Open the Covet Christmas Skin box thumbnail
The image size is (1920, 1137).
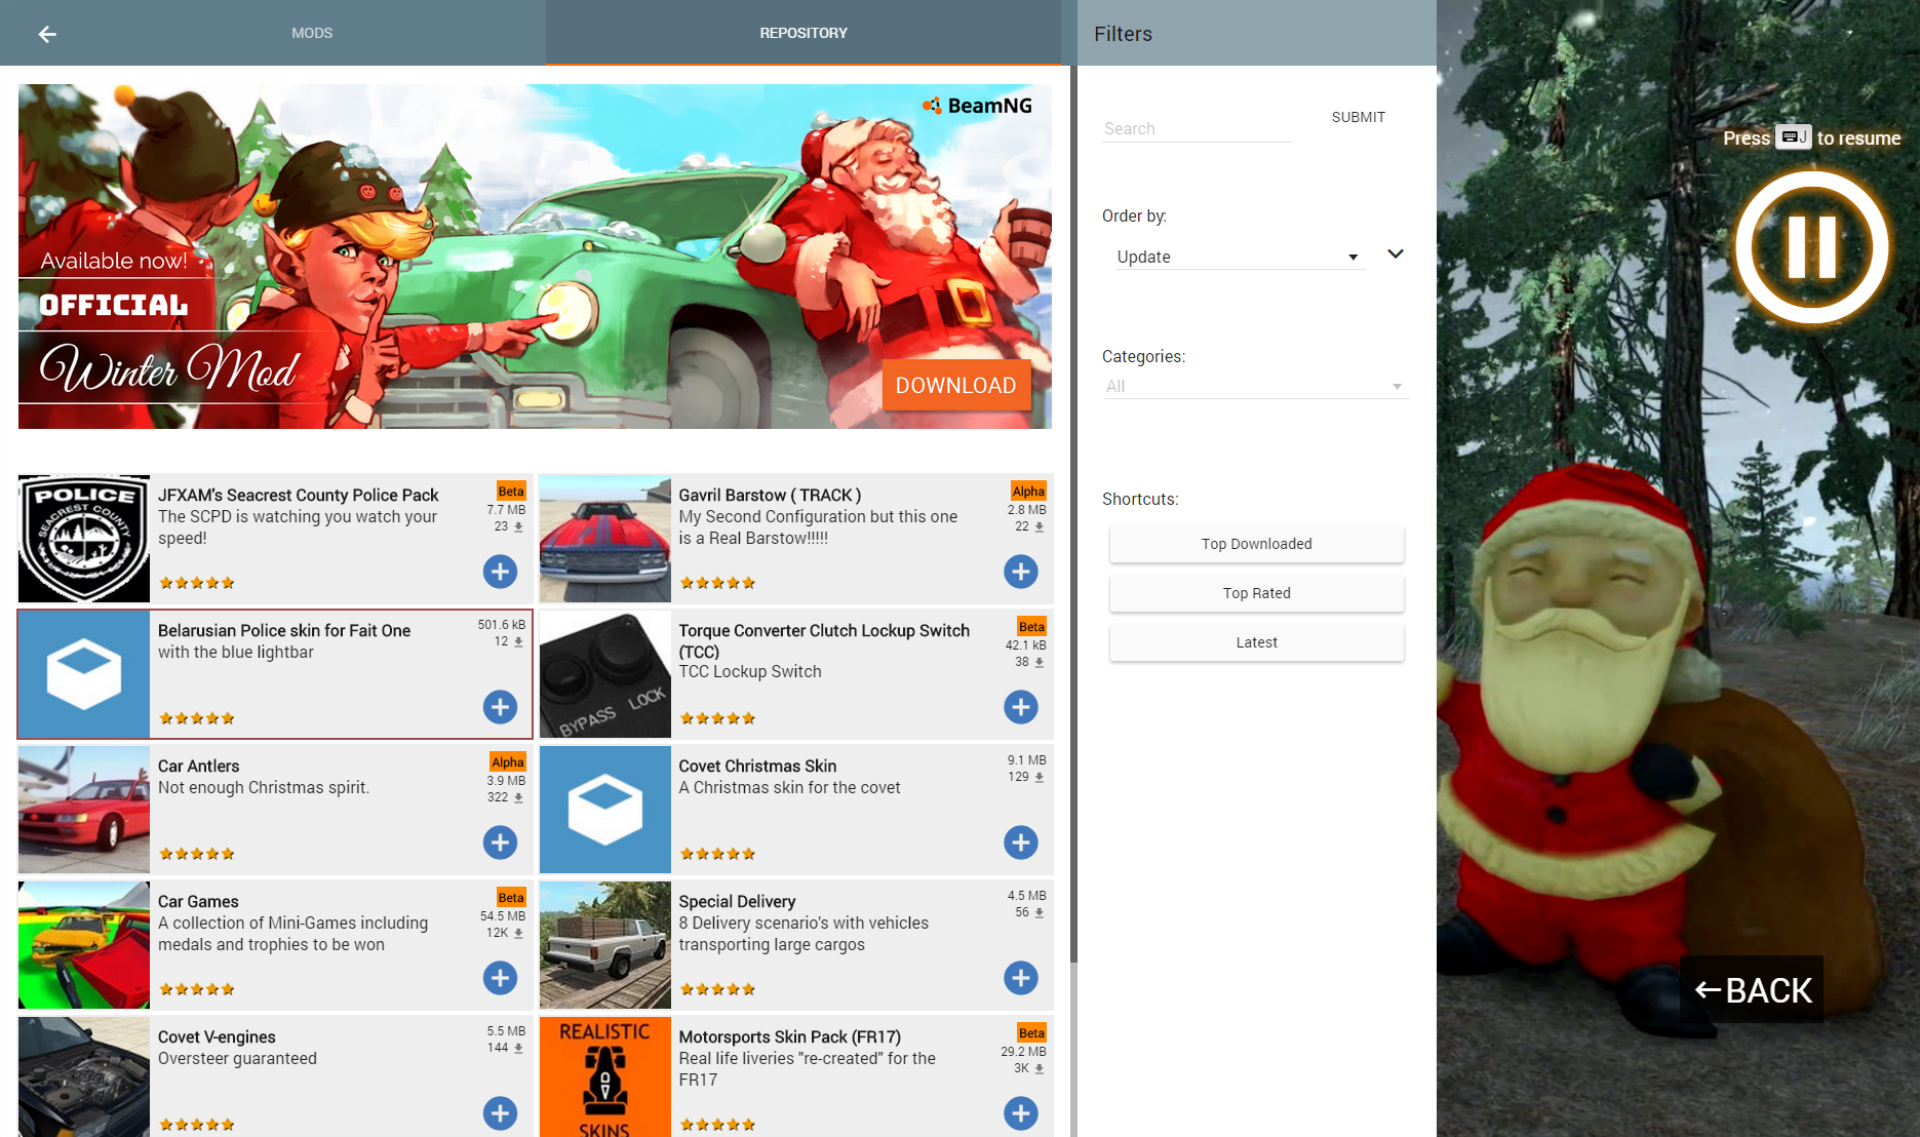605,810
